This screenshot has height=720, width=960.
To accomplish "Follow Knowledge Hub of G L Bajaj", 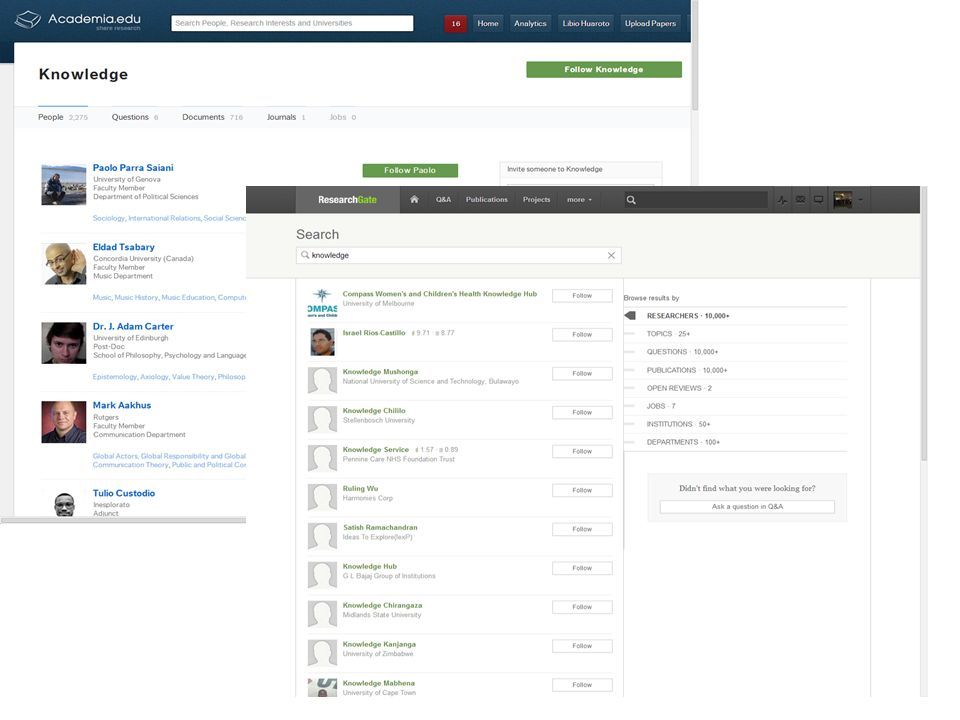I will 582,568.
